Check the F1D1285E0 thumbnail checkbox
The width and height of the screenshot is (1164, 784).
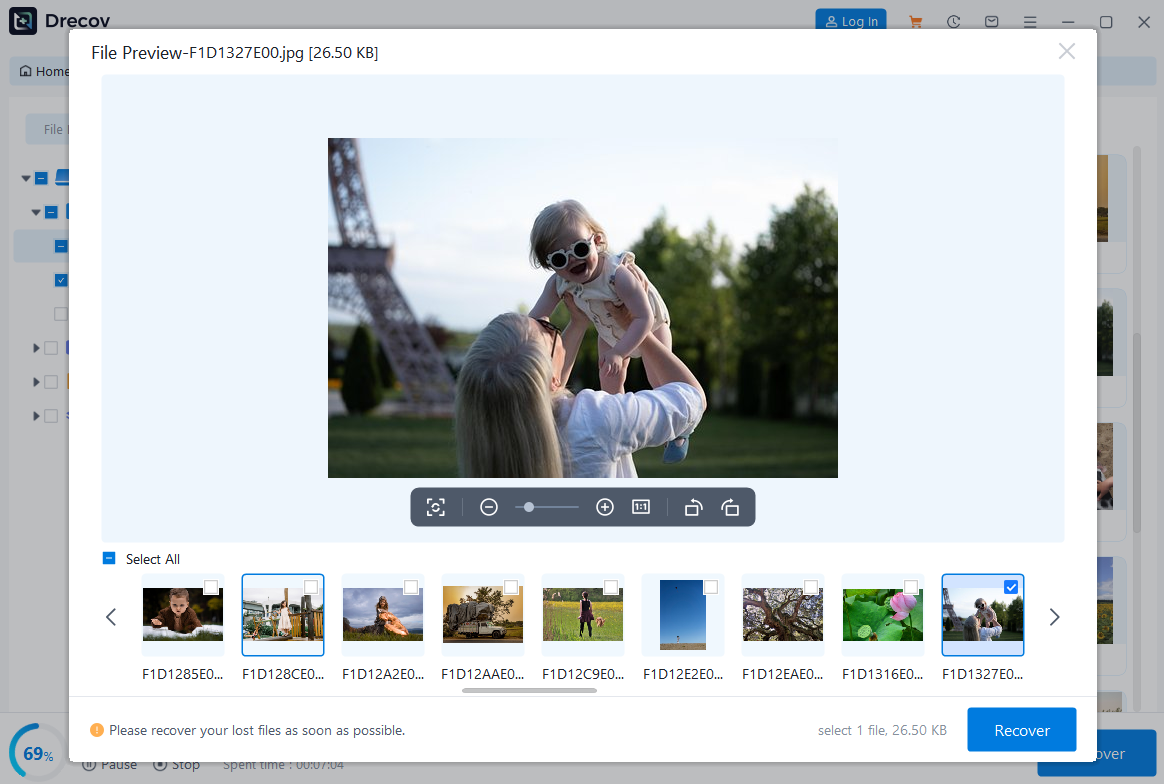click(x=210, y=587)
